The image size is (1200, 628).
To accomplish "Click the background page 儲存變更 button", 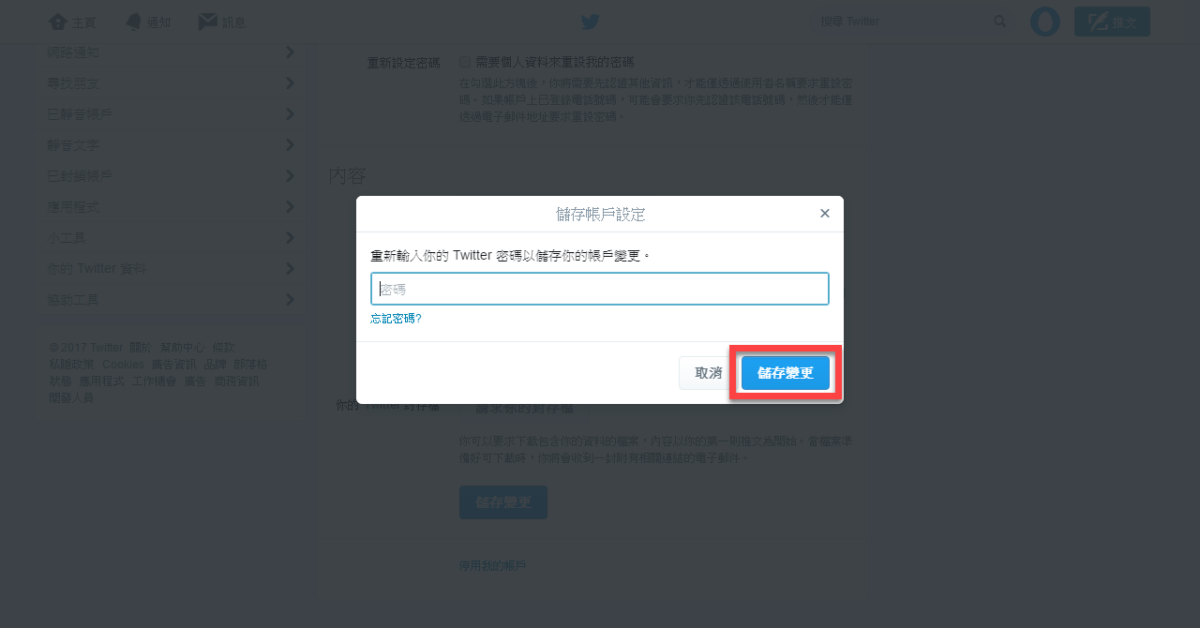I will coord(503,502).
